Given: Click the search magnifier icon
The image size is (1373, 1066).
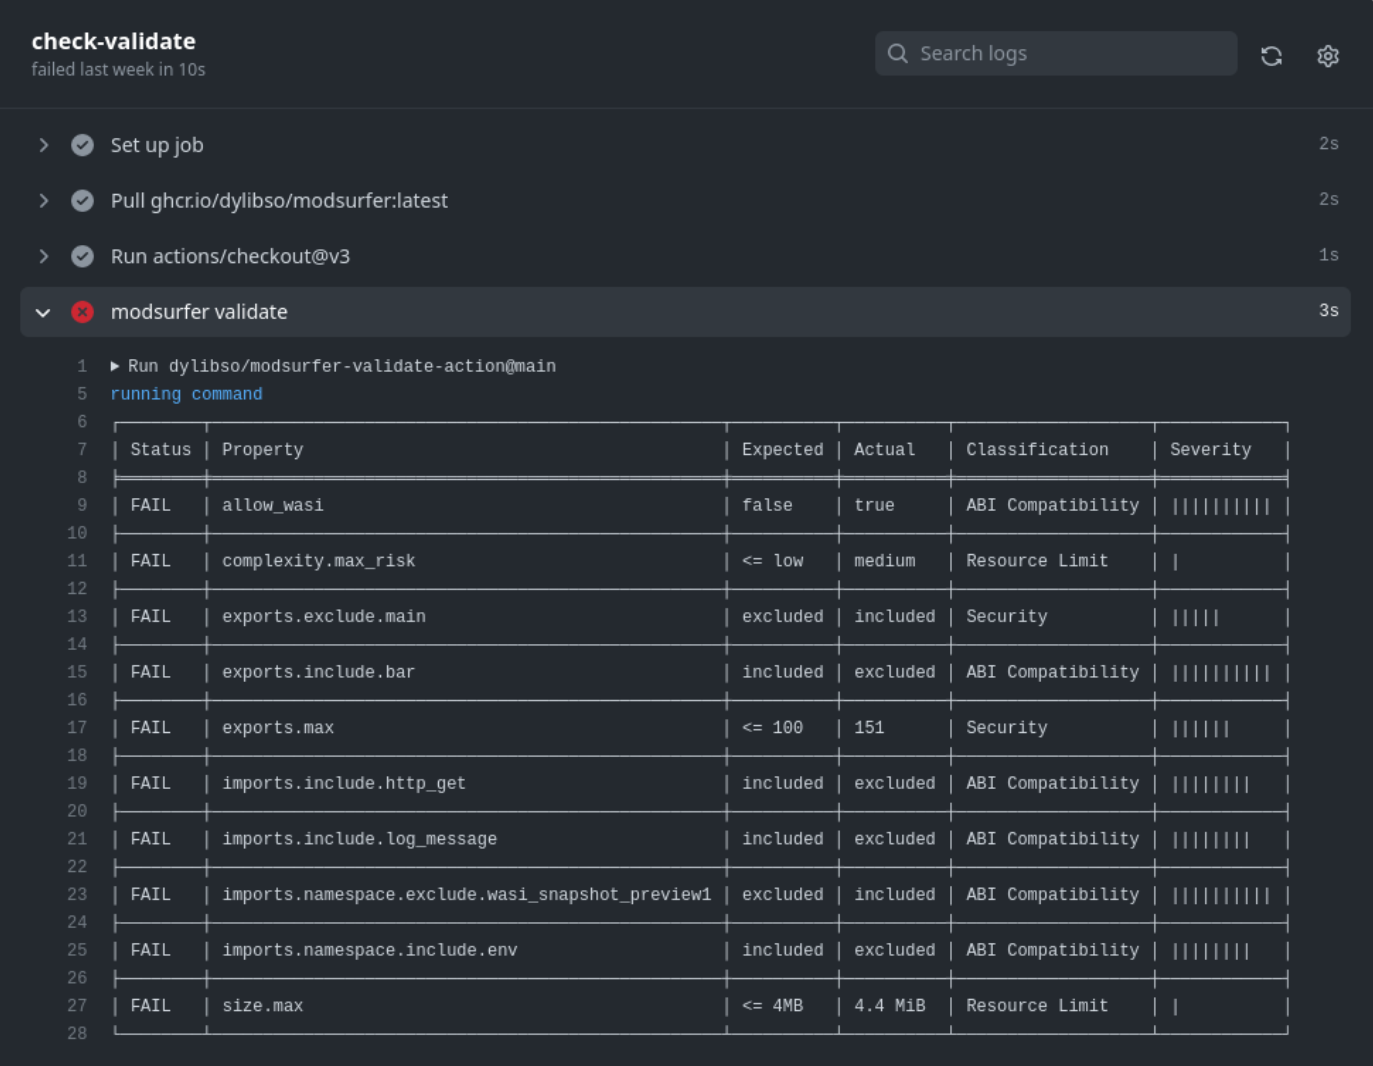Looking at the screenshot, I should point(898,54).
